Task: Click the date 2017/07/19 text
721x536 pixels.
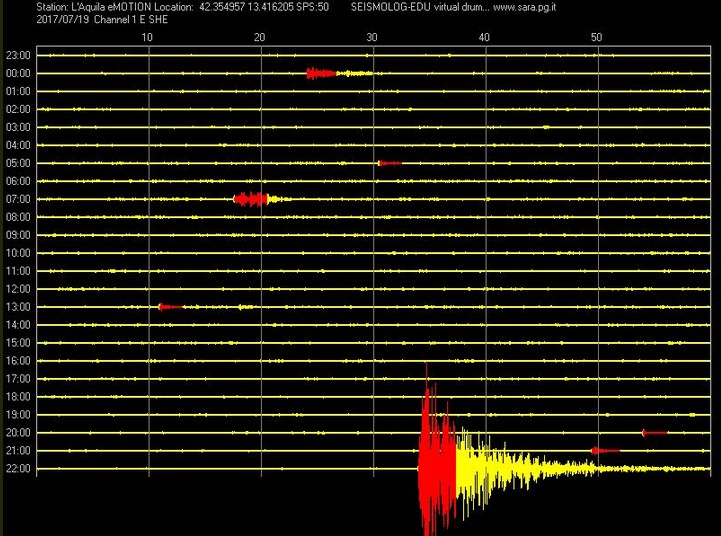Action: [63, 20]
